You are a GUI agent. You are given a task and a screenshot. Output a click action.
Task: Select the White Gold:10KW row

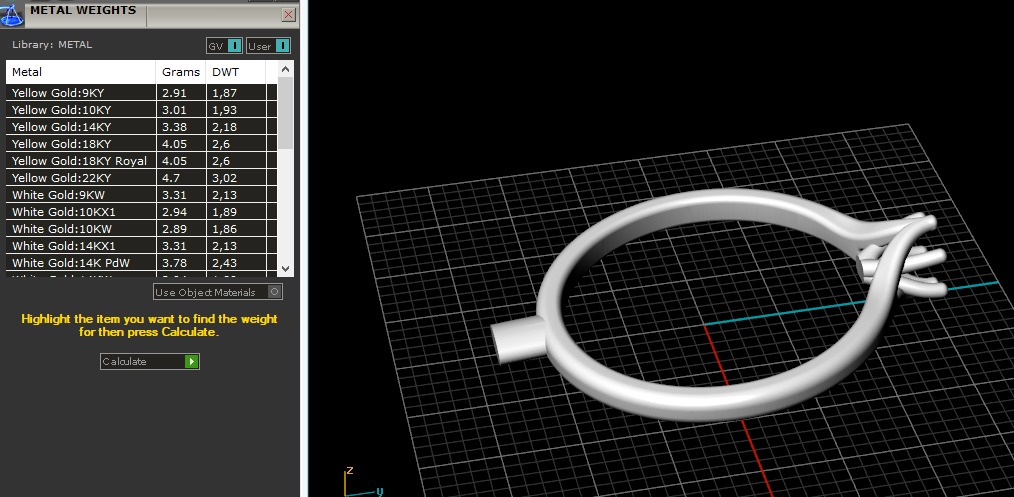[142, 229]
